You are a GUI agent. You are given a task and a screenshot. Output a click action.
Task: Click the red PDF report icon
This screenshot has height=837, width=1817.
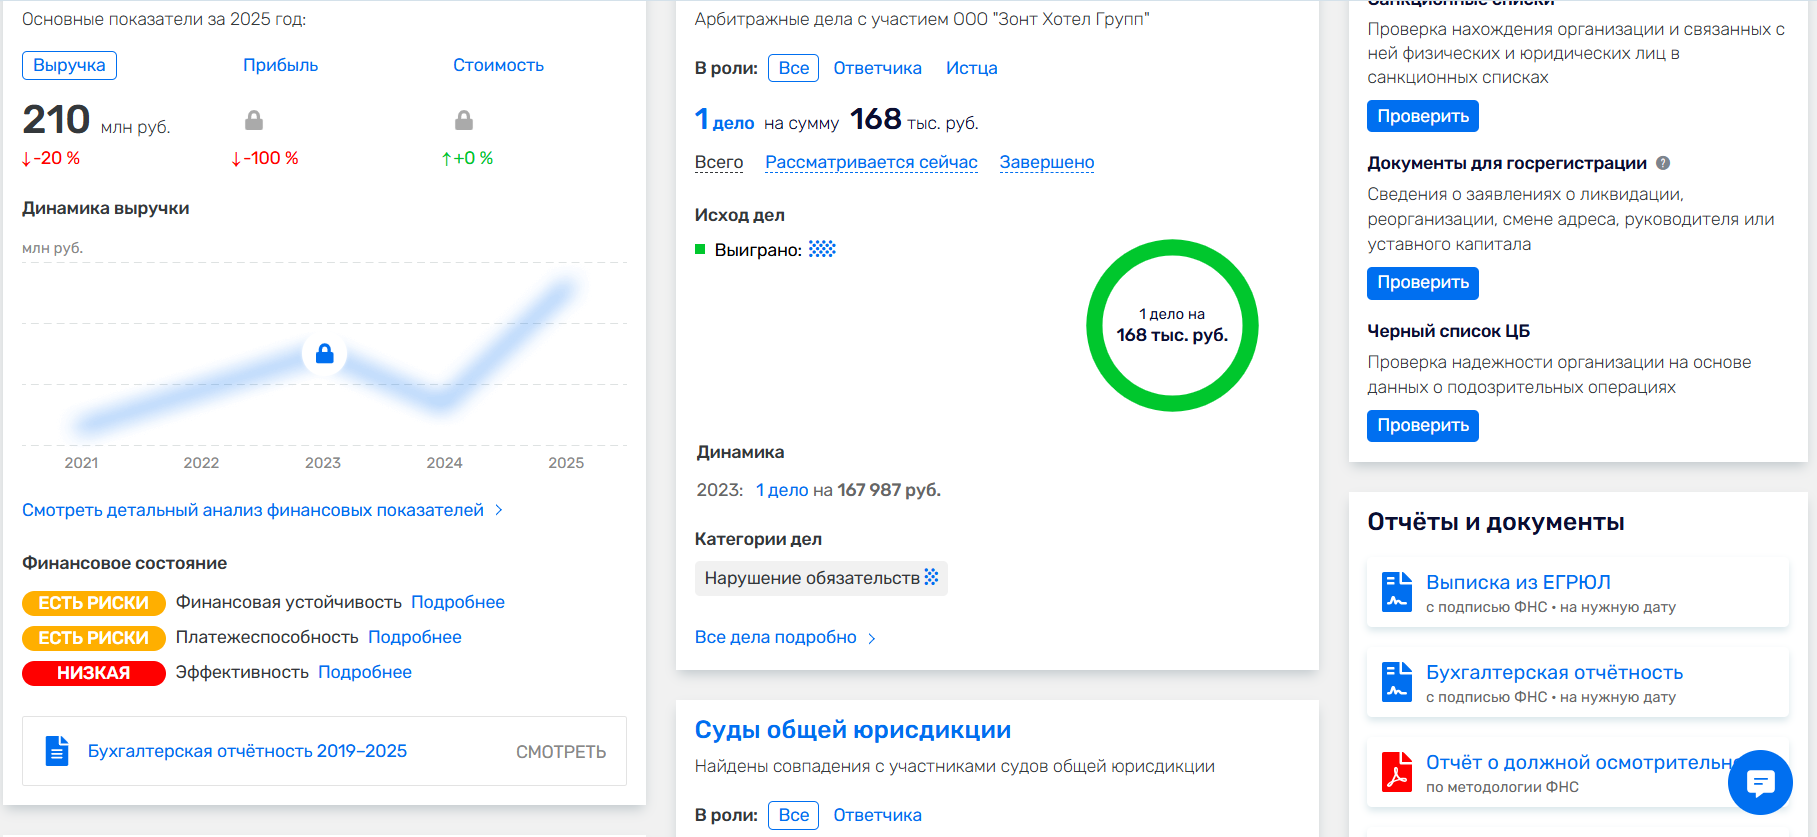pyautogui.click(x=1397, y=771)
